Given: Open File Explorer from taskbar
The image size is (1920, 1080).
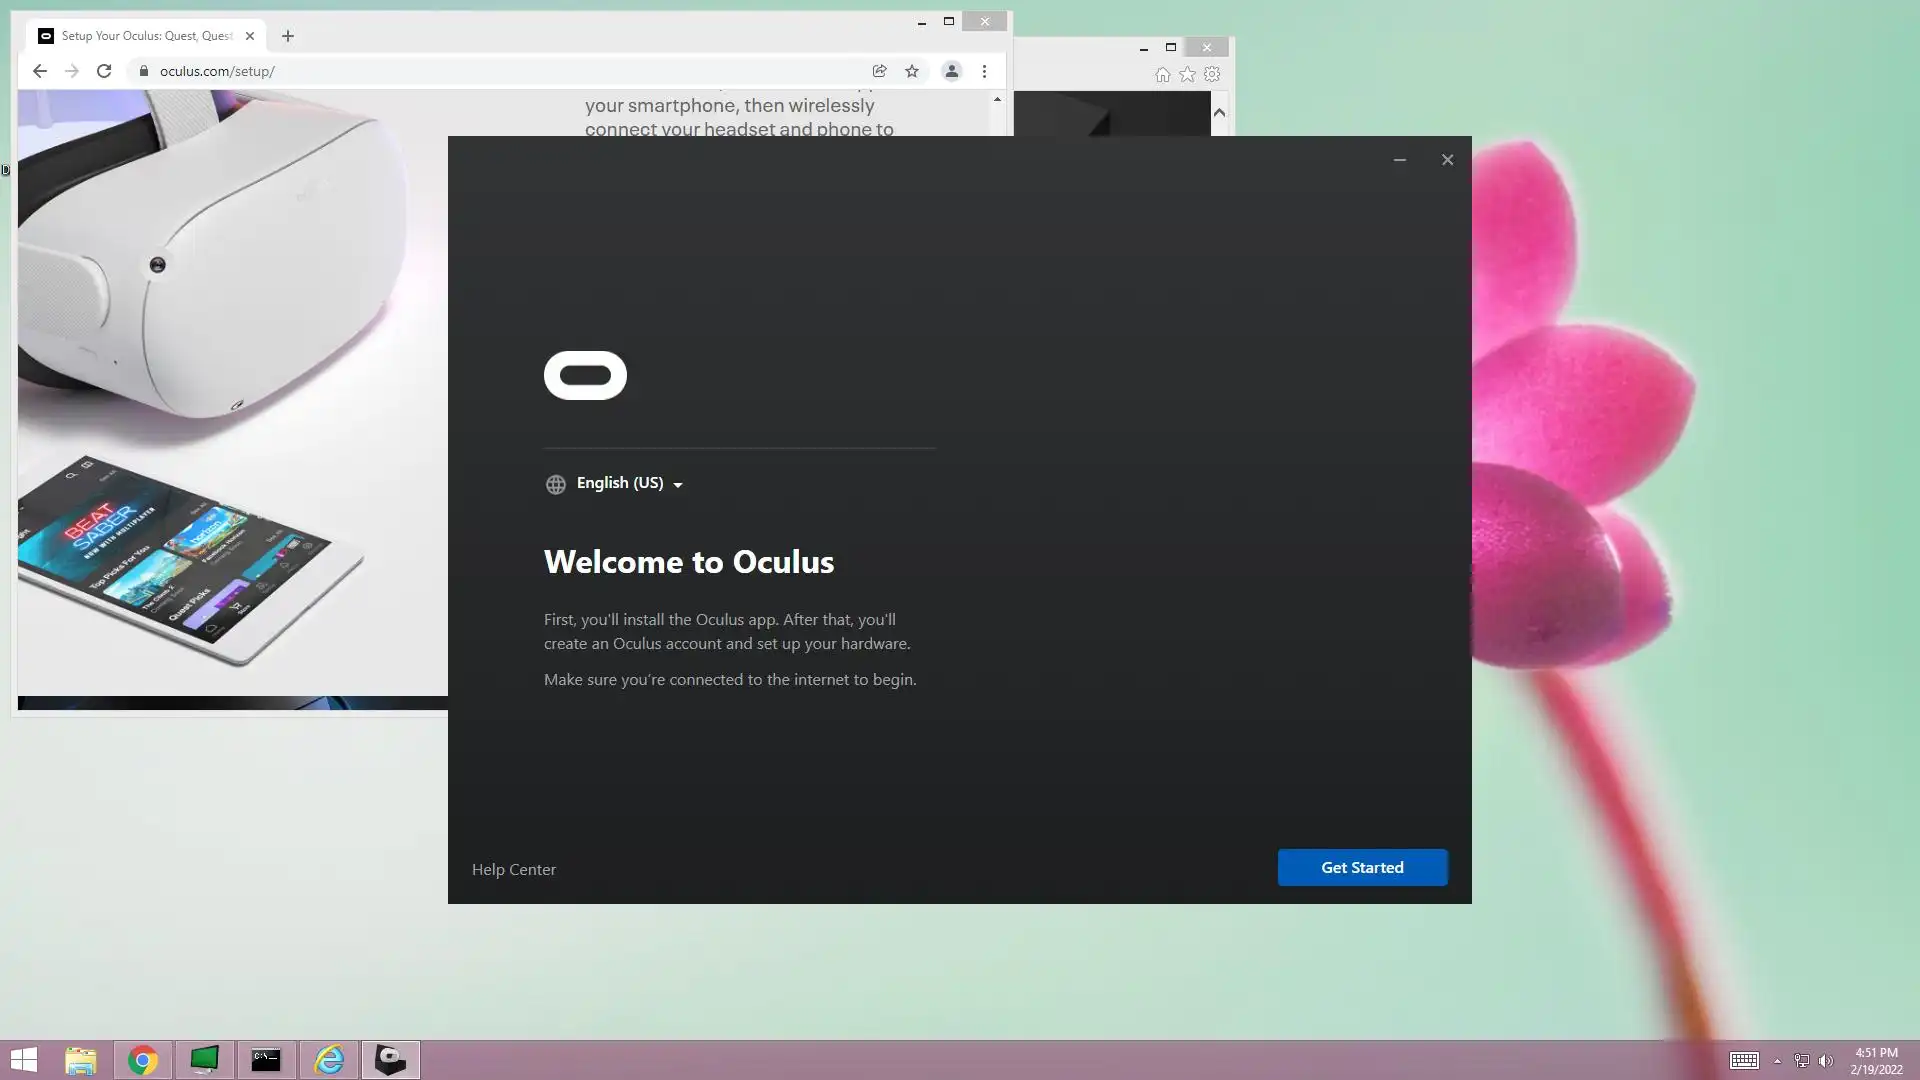Looking at the screenshot, I should (81, 1059).
